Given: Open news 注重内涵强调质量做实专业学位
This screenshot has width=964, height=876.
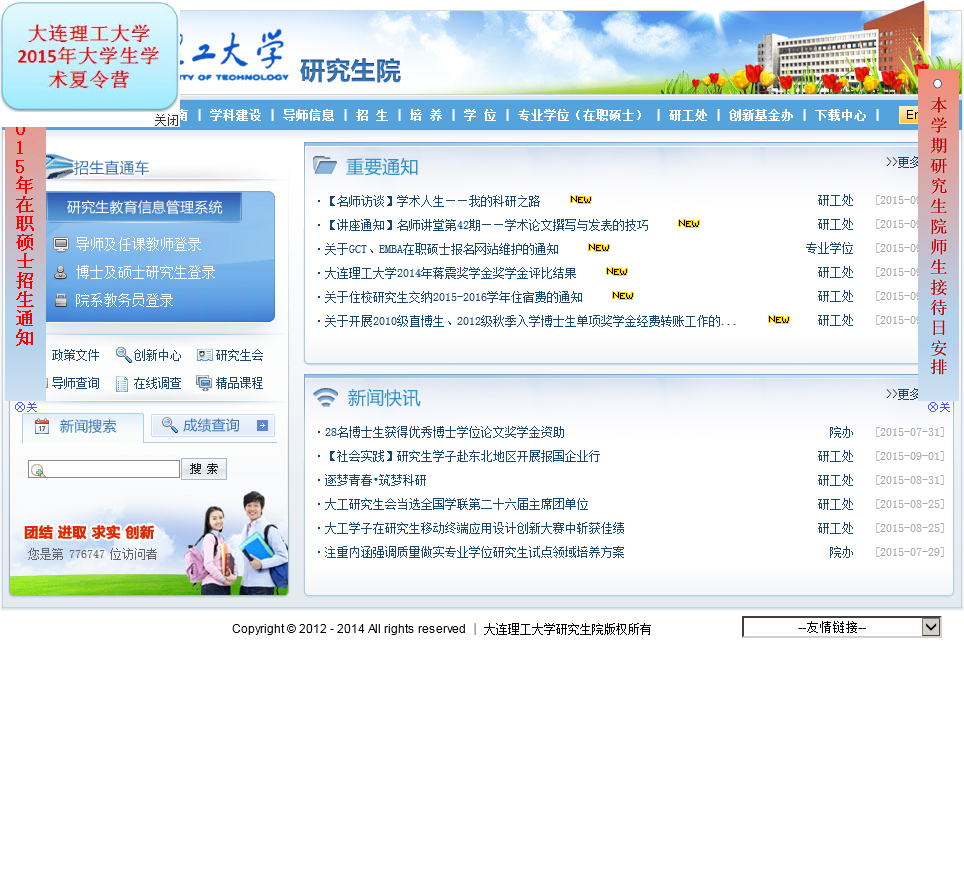Looking at the screenshot, I should (475, 552).
